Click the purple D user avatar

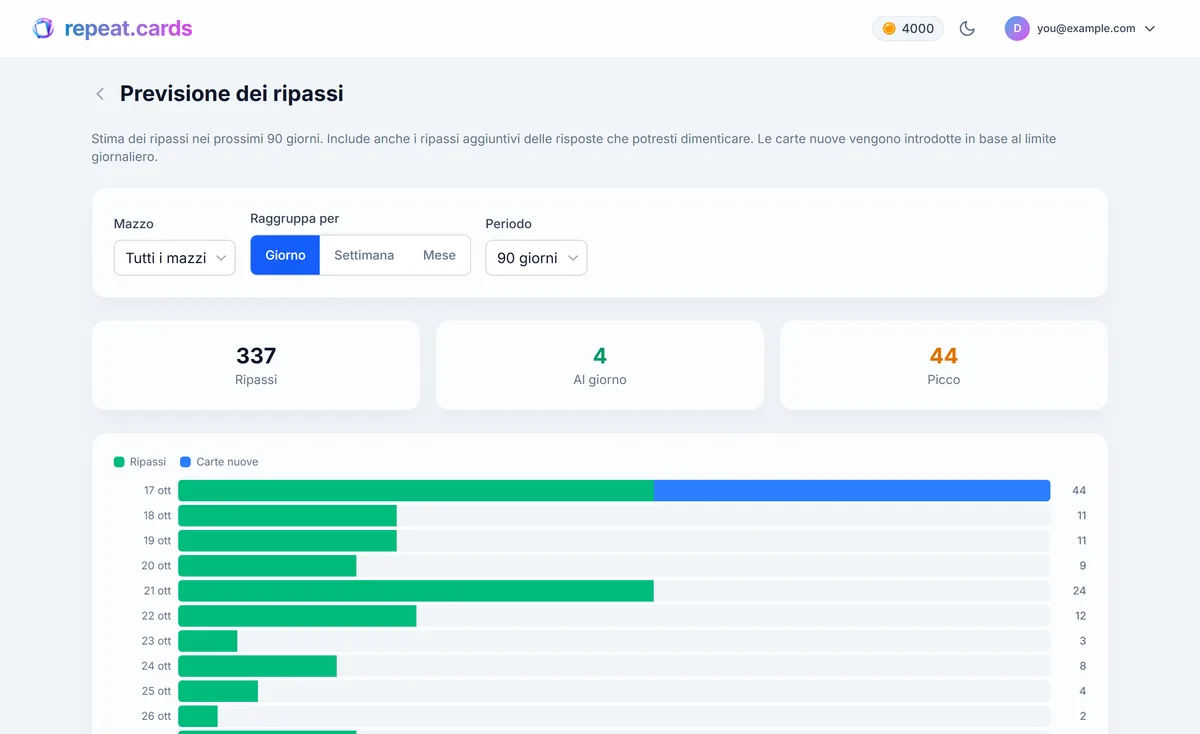point(1017,28)
